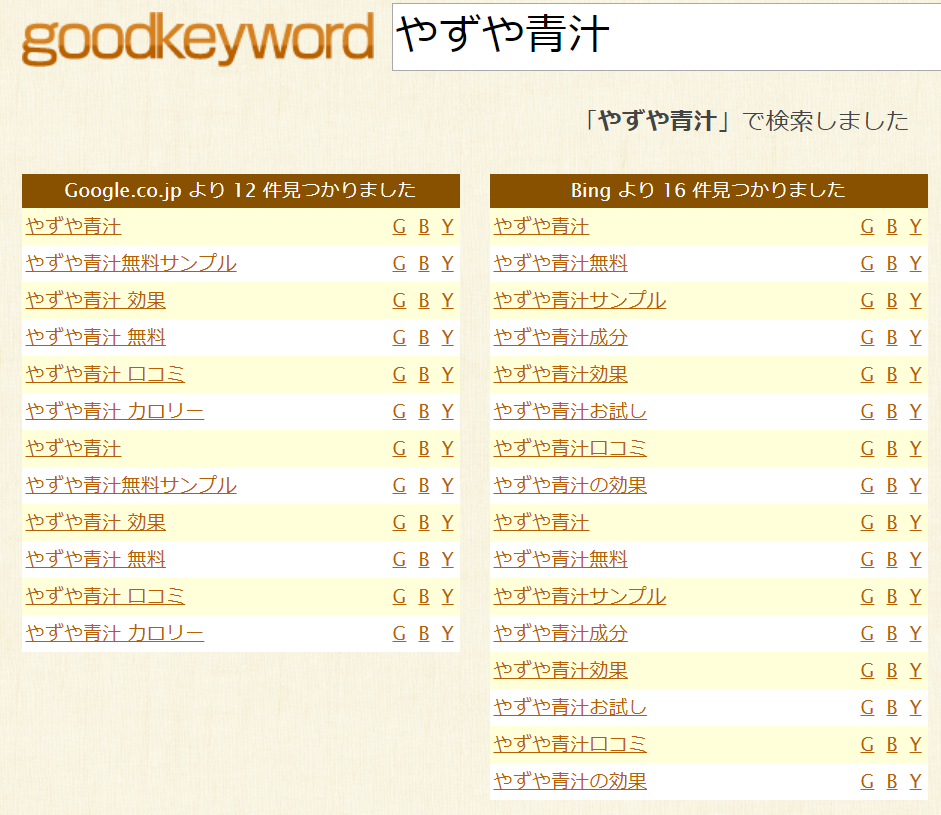Click Y beside first やずや青汁お試し

coord(915,411)
